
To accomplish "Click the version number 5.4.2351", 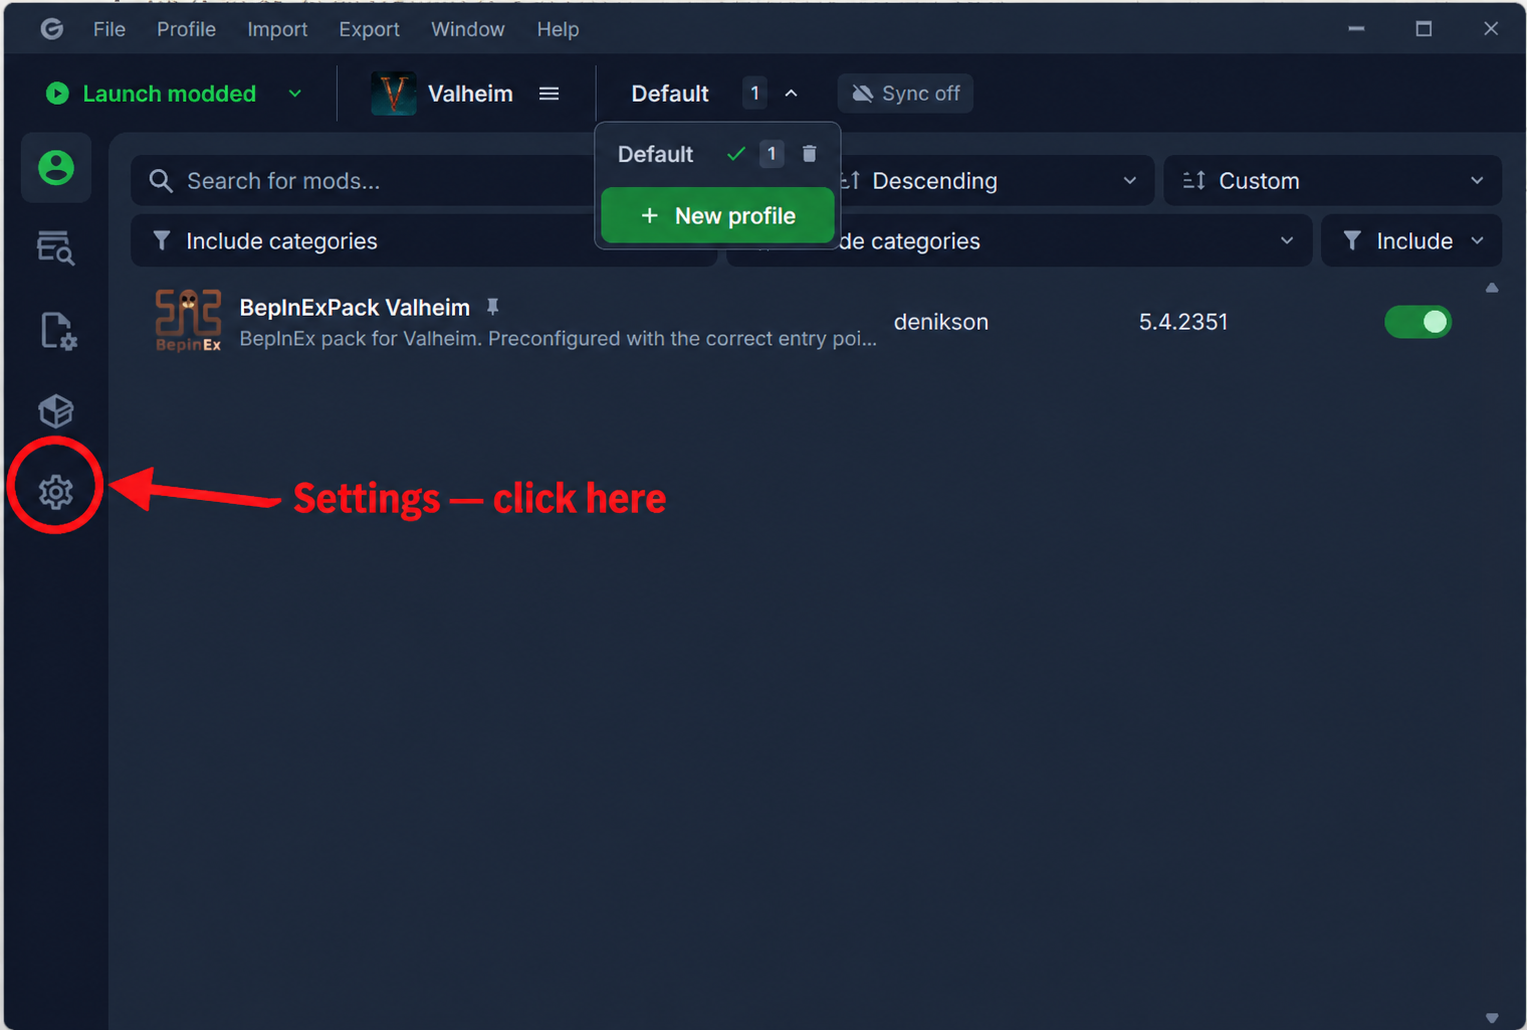I will [x=1183, y=322].
